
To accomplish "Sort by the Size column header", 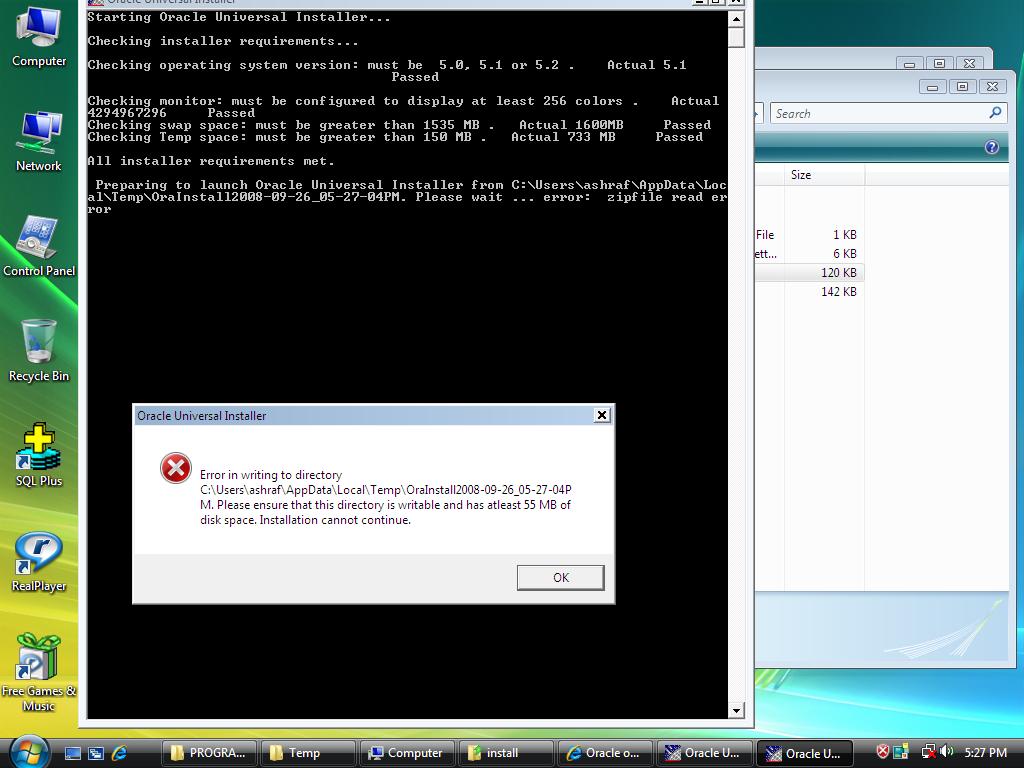I will pos(824,175).
